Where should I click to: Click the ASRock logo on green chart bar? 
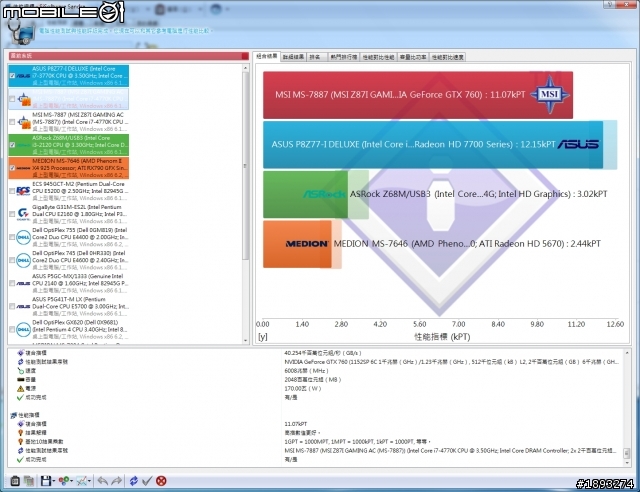[325, 194]
